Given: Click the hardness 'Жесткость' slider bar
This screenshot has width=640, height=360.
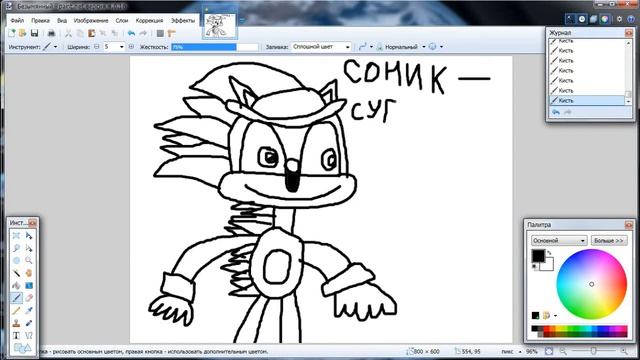Looking at the screenshot, I should 215,47.
